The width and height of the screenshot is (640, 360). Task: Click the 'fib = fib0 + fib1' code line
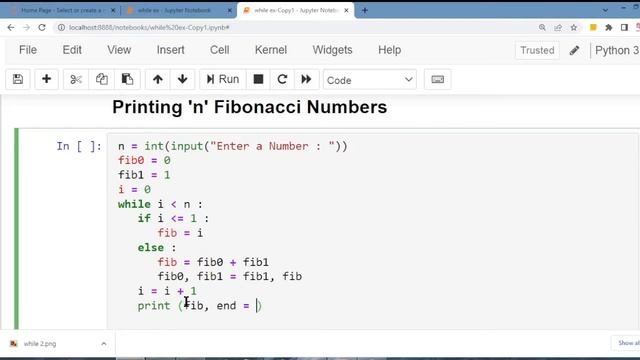[x=213, y=262]
